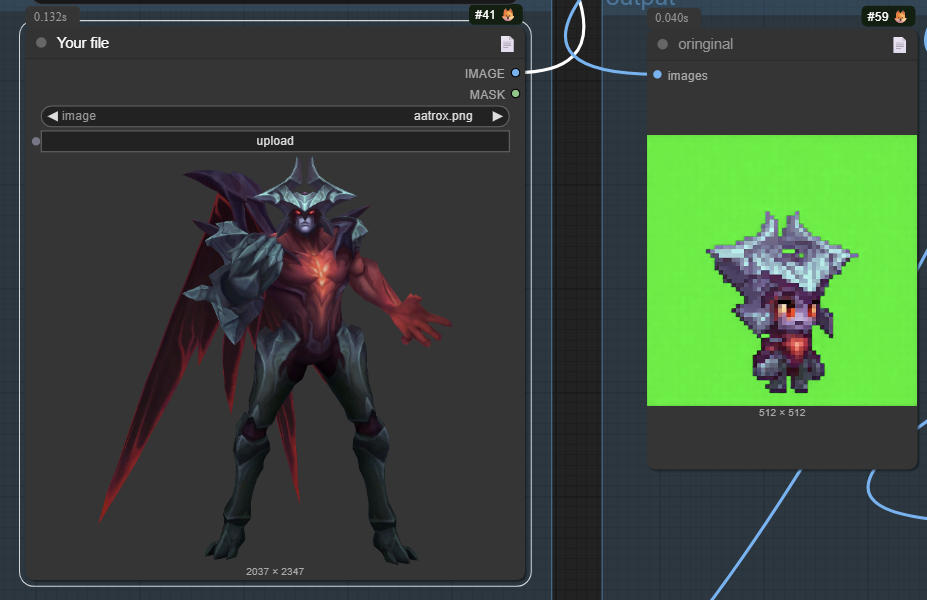Click the fox icon on badge #59
927x600 pixels.
click(x=900, y=17)
